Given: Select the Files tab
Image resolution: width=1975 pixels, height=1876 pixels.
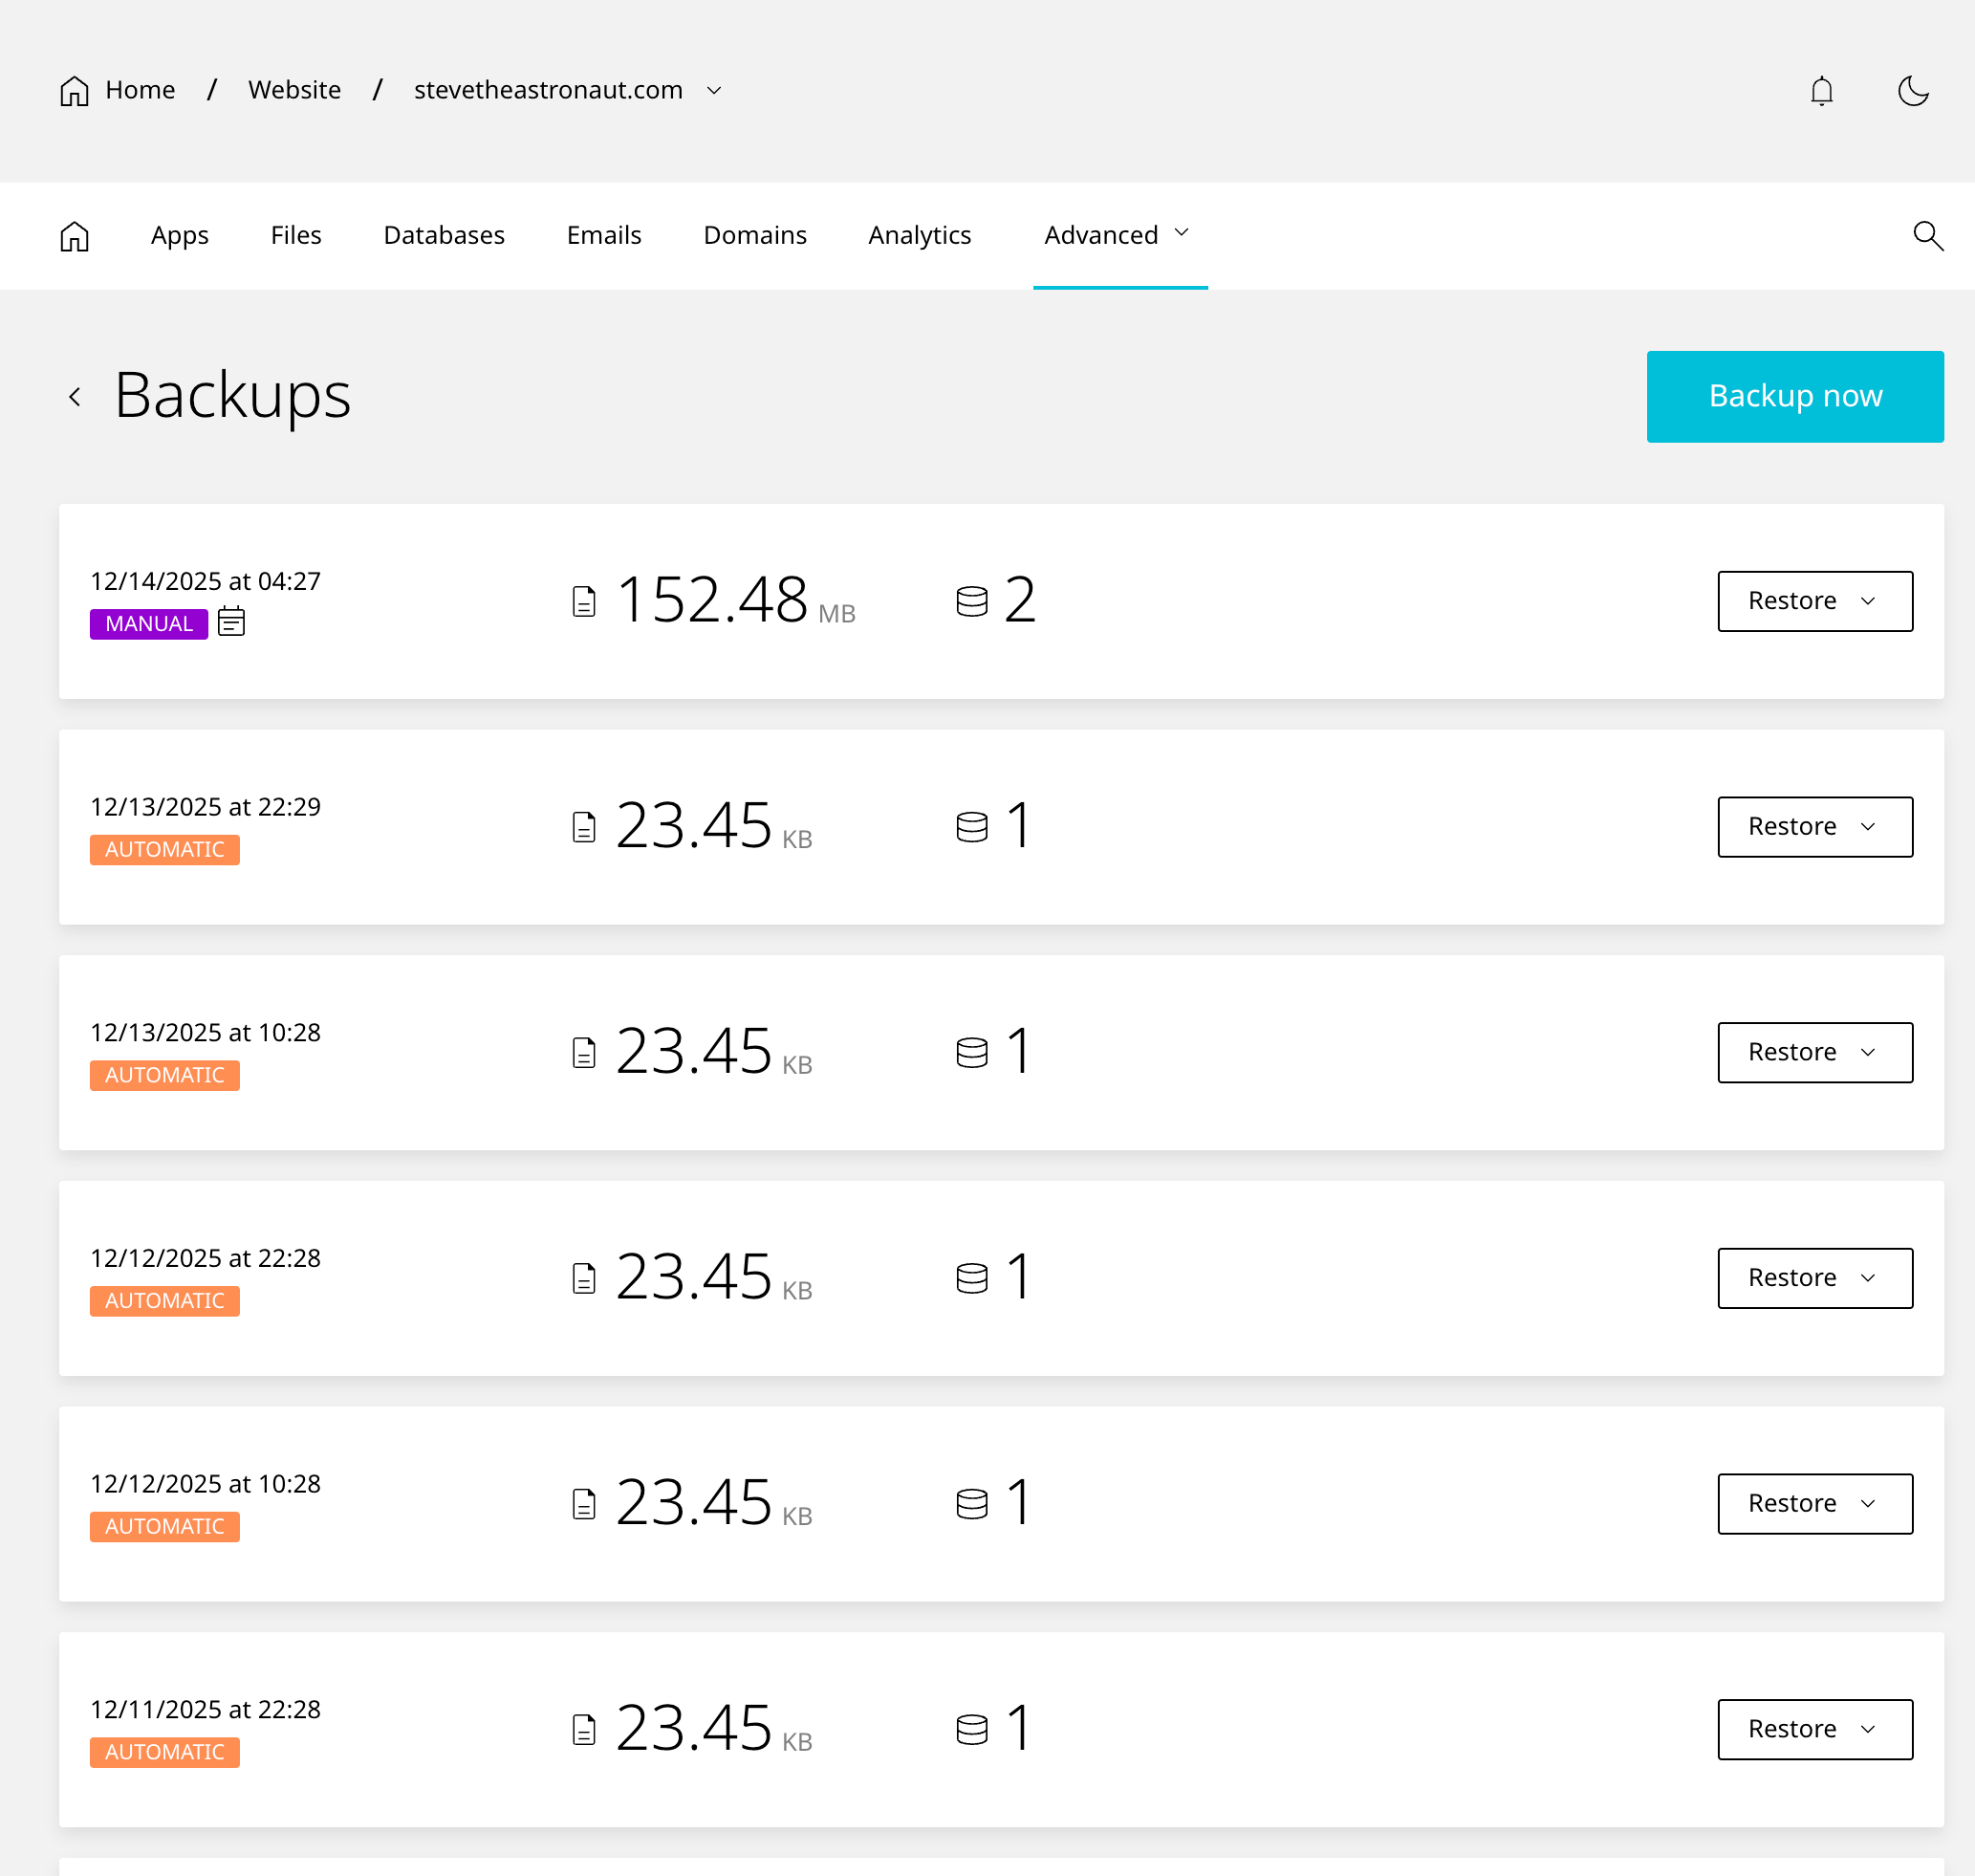Looking at the screenshot, I should tap(296, 235).
